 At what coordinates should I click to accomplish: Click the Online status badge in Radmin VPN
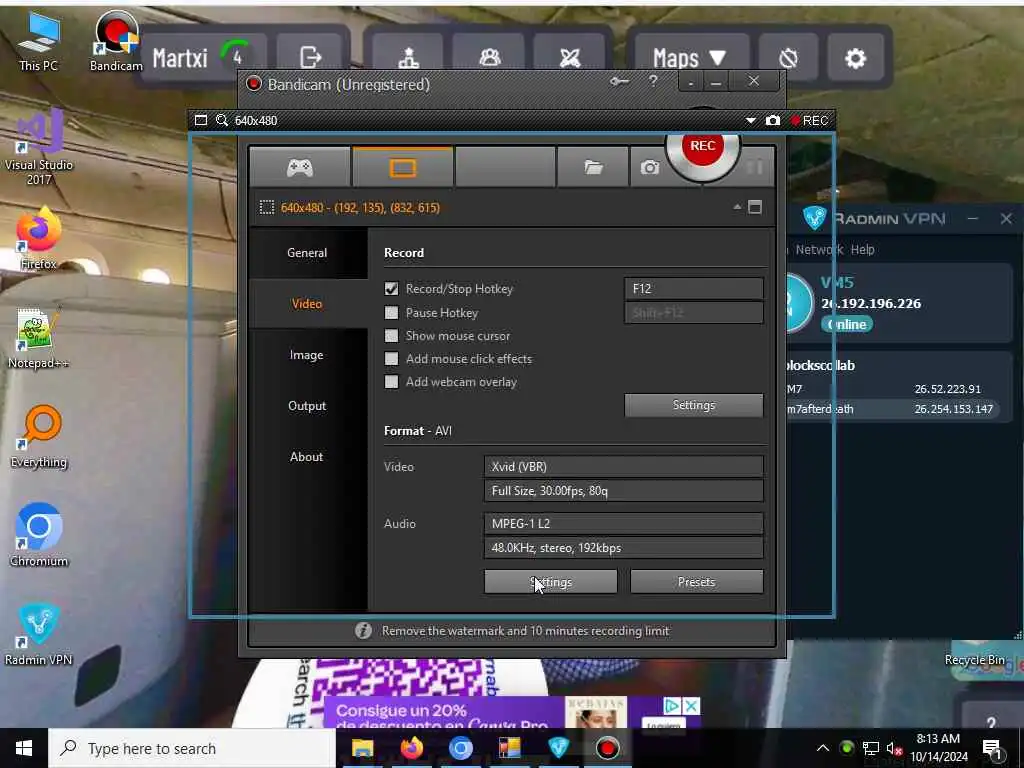pos(847,325)
